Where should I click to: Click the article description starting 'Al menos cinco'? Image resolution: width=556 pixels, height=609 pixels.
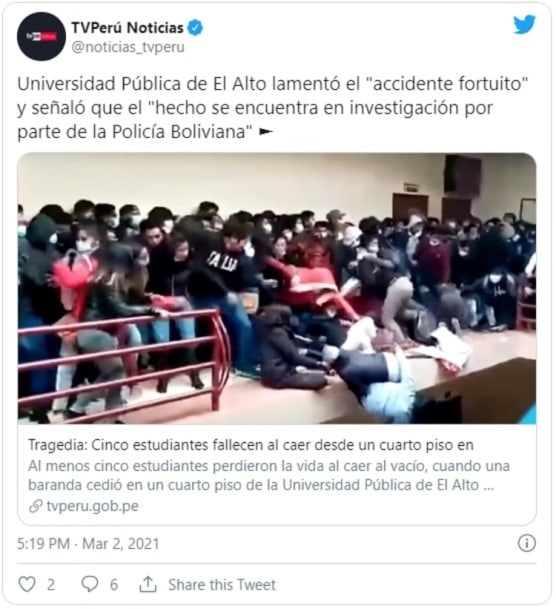click(269, 475)
